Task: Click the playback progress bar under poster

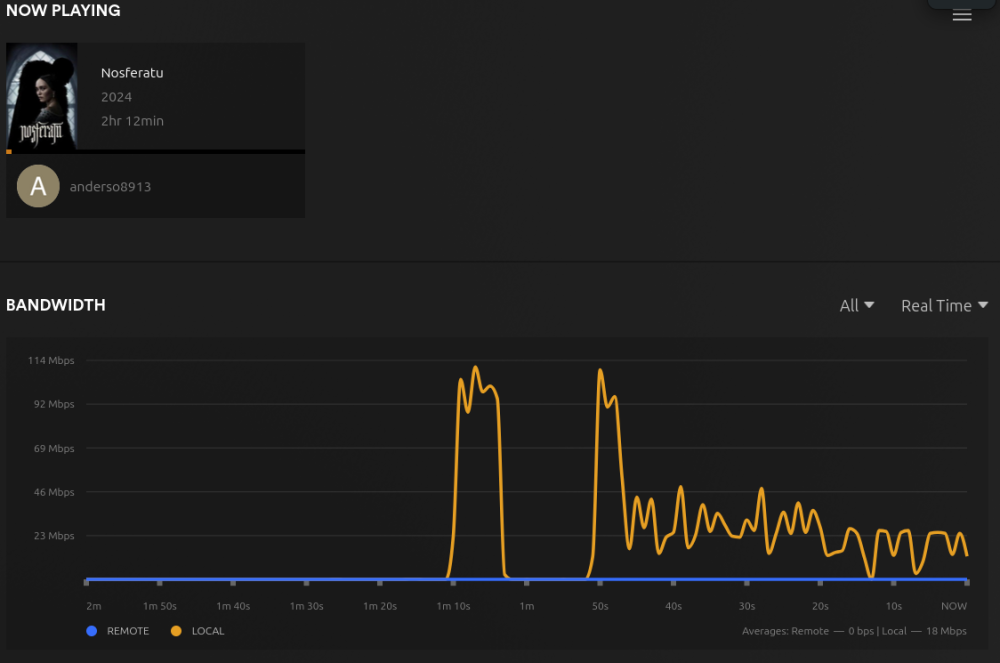Action: pos(155,151)
